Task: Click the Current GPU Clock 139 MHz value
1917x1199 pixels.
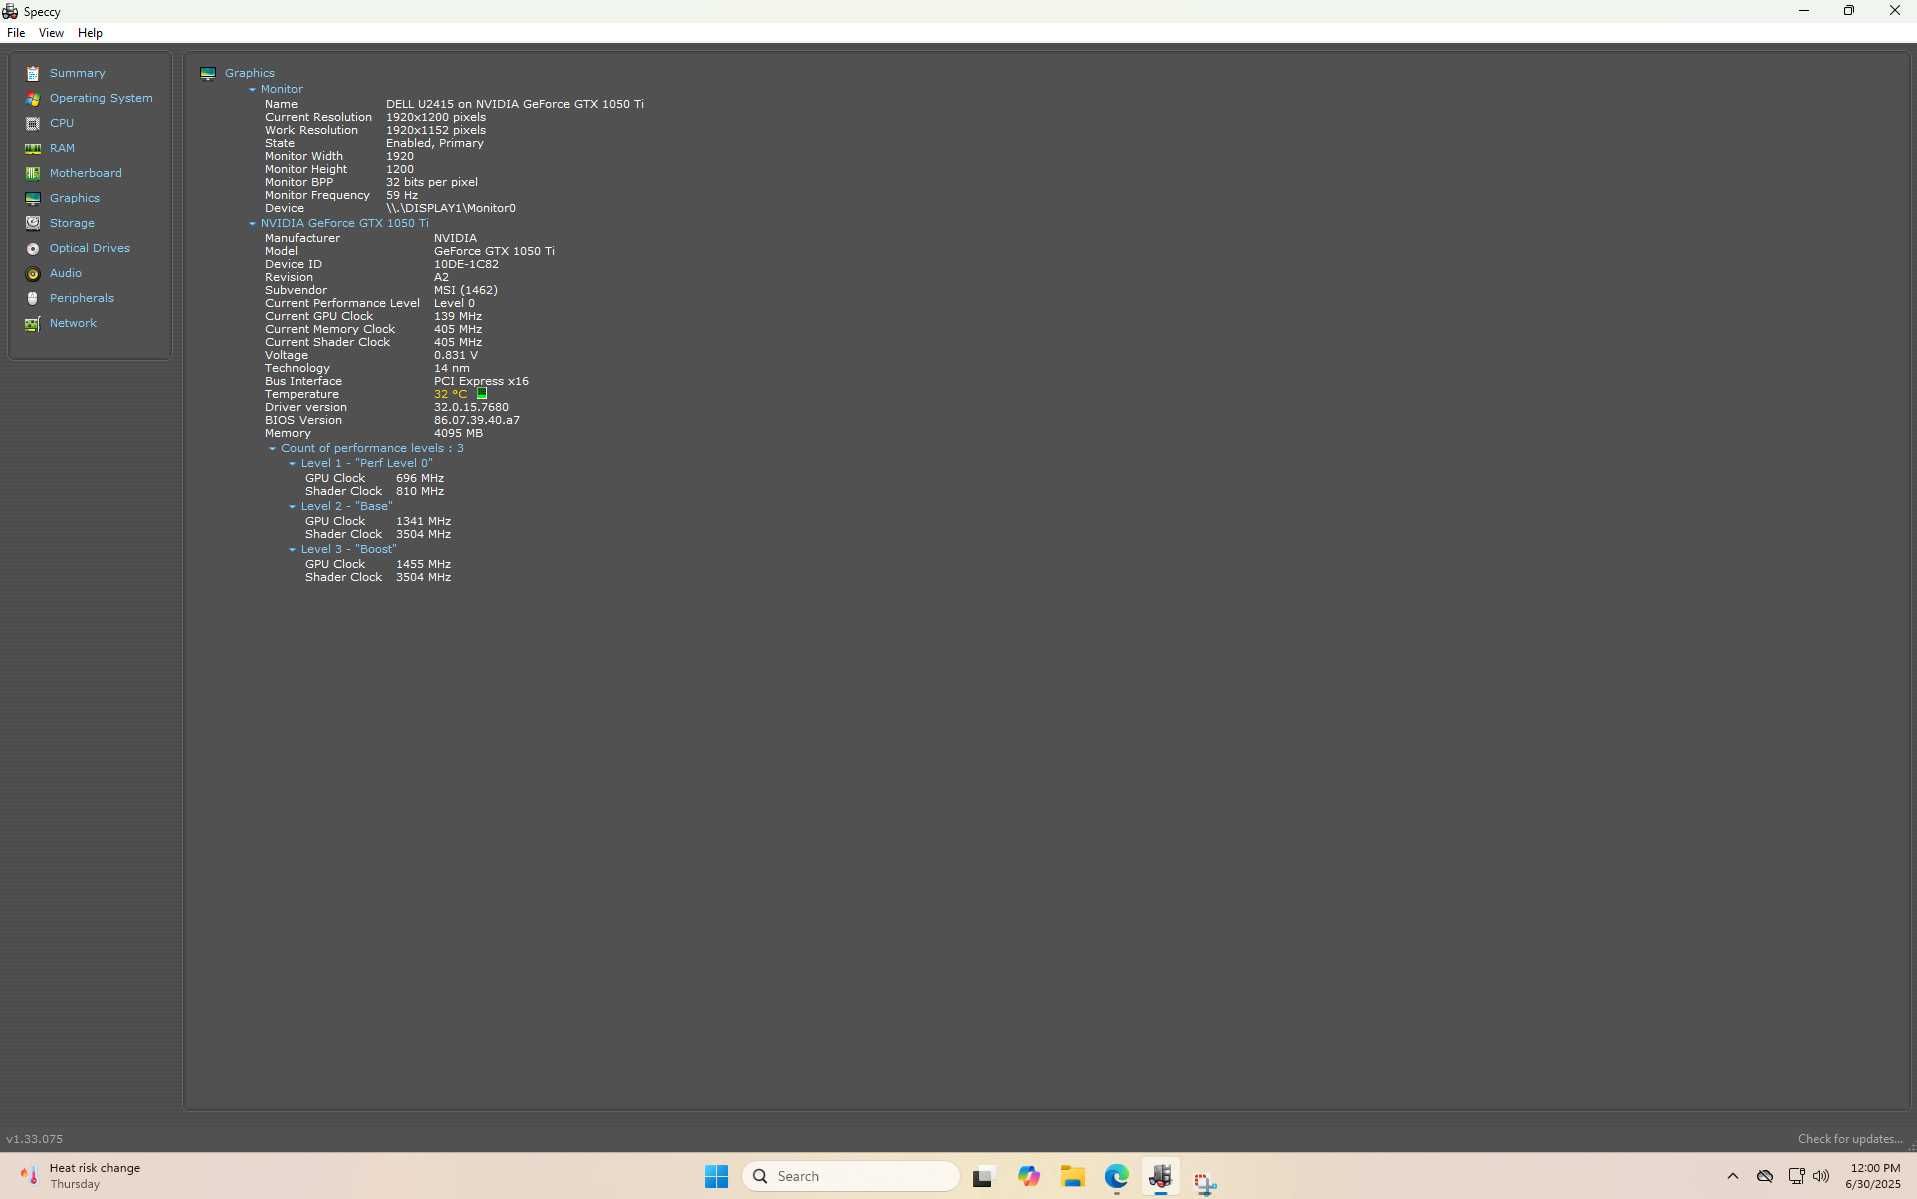Action: tap(458, 316)
